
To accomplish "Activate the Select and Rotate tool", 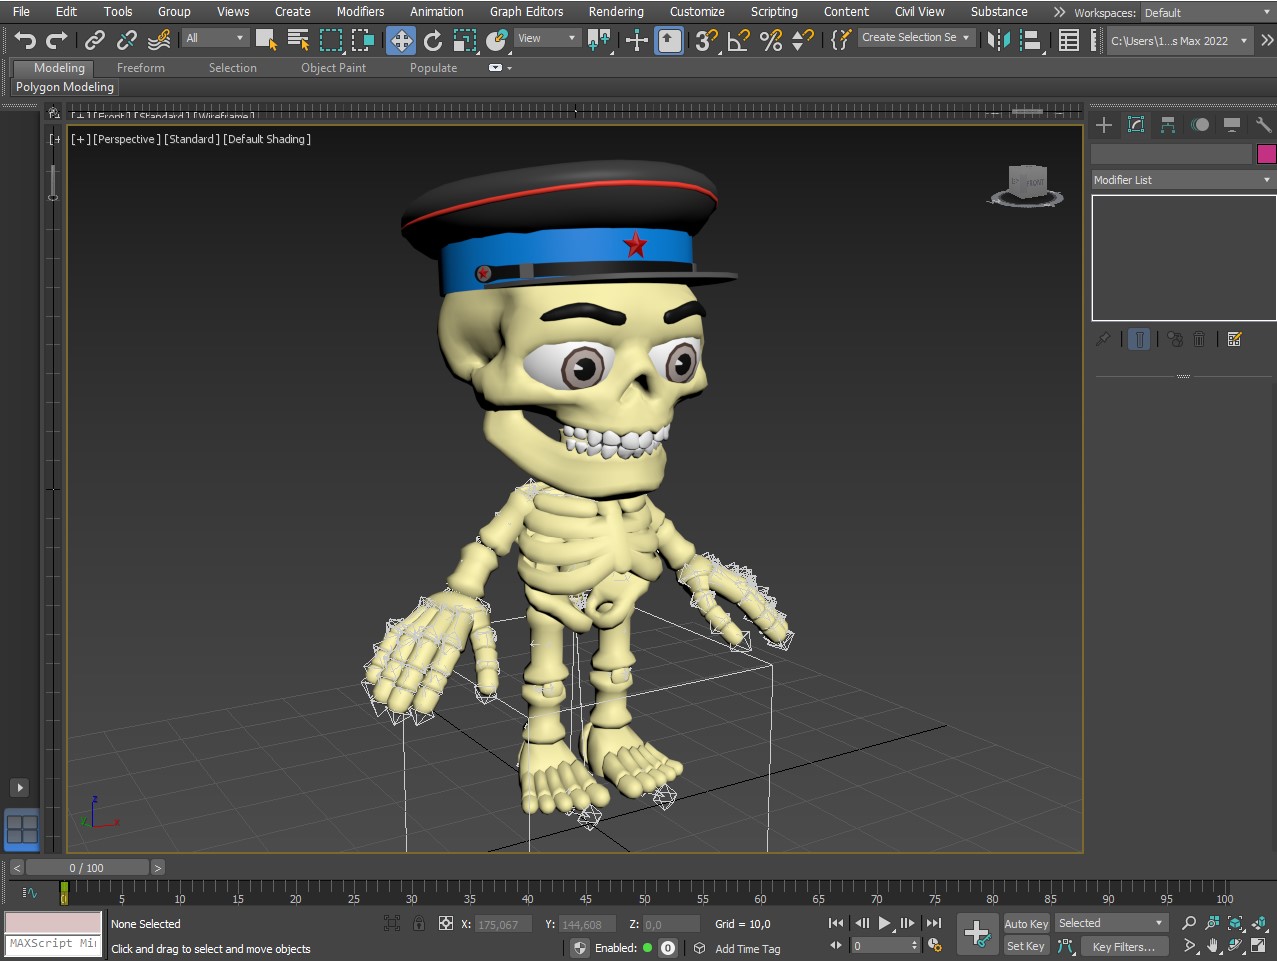I will pos(433,40).
